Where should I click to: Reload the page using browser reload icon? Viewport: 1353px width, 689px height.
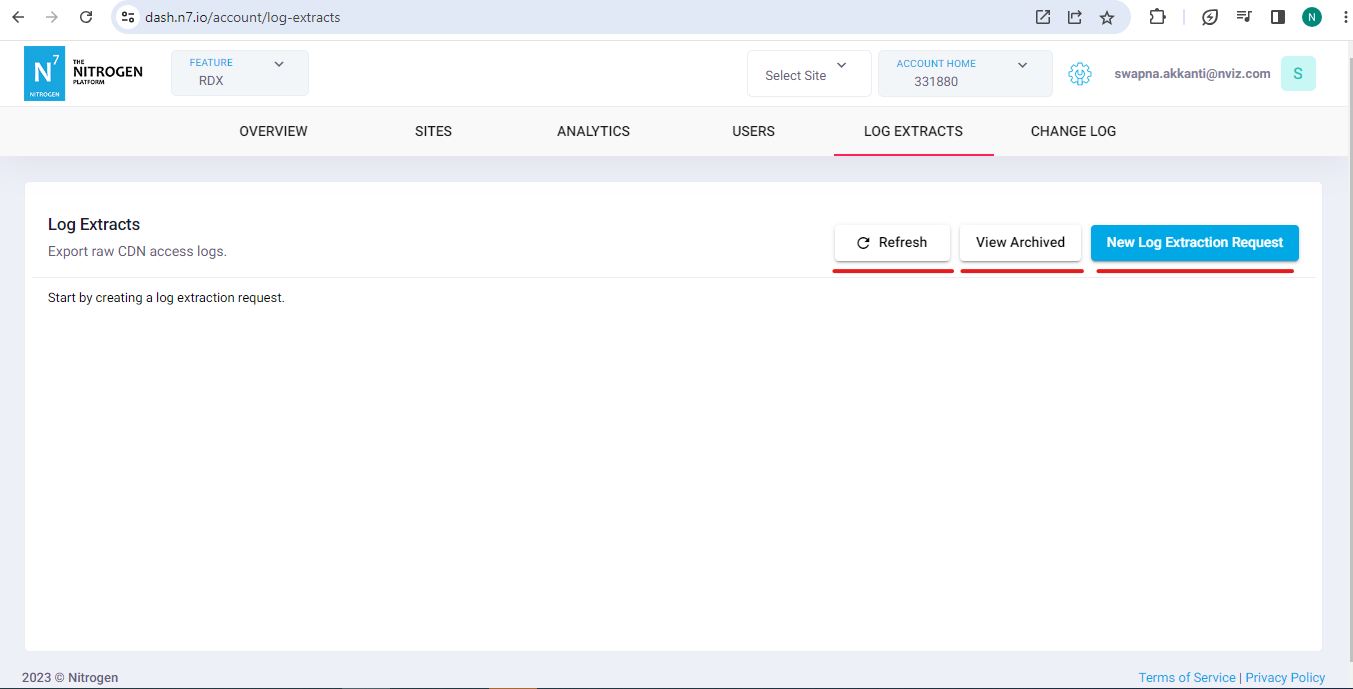pos(86,17)
